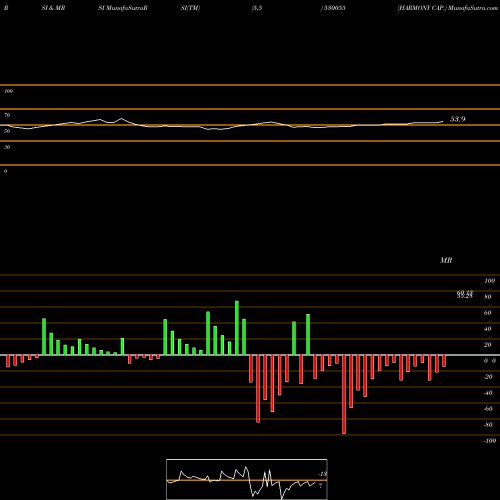This screenshot has height=500, width=500.
Task: Click the -20 label on MR axis
Action: click(x=488, y=377)
